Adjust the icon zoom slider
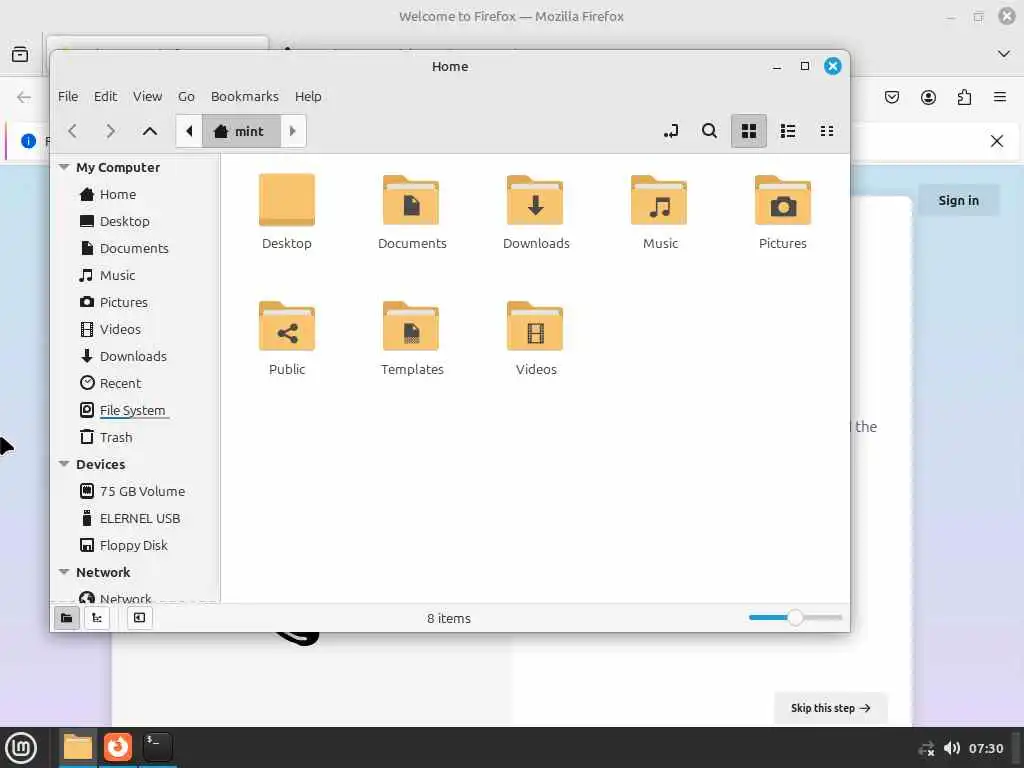 795,617
